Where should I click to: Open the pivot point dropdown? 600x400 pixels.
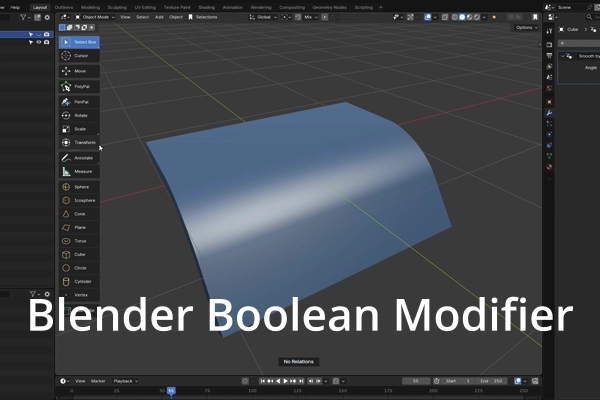click(285, 17)
